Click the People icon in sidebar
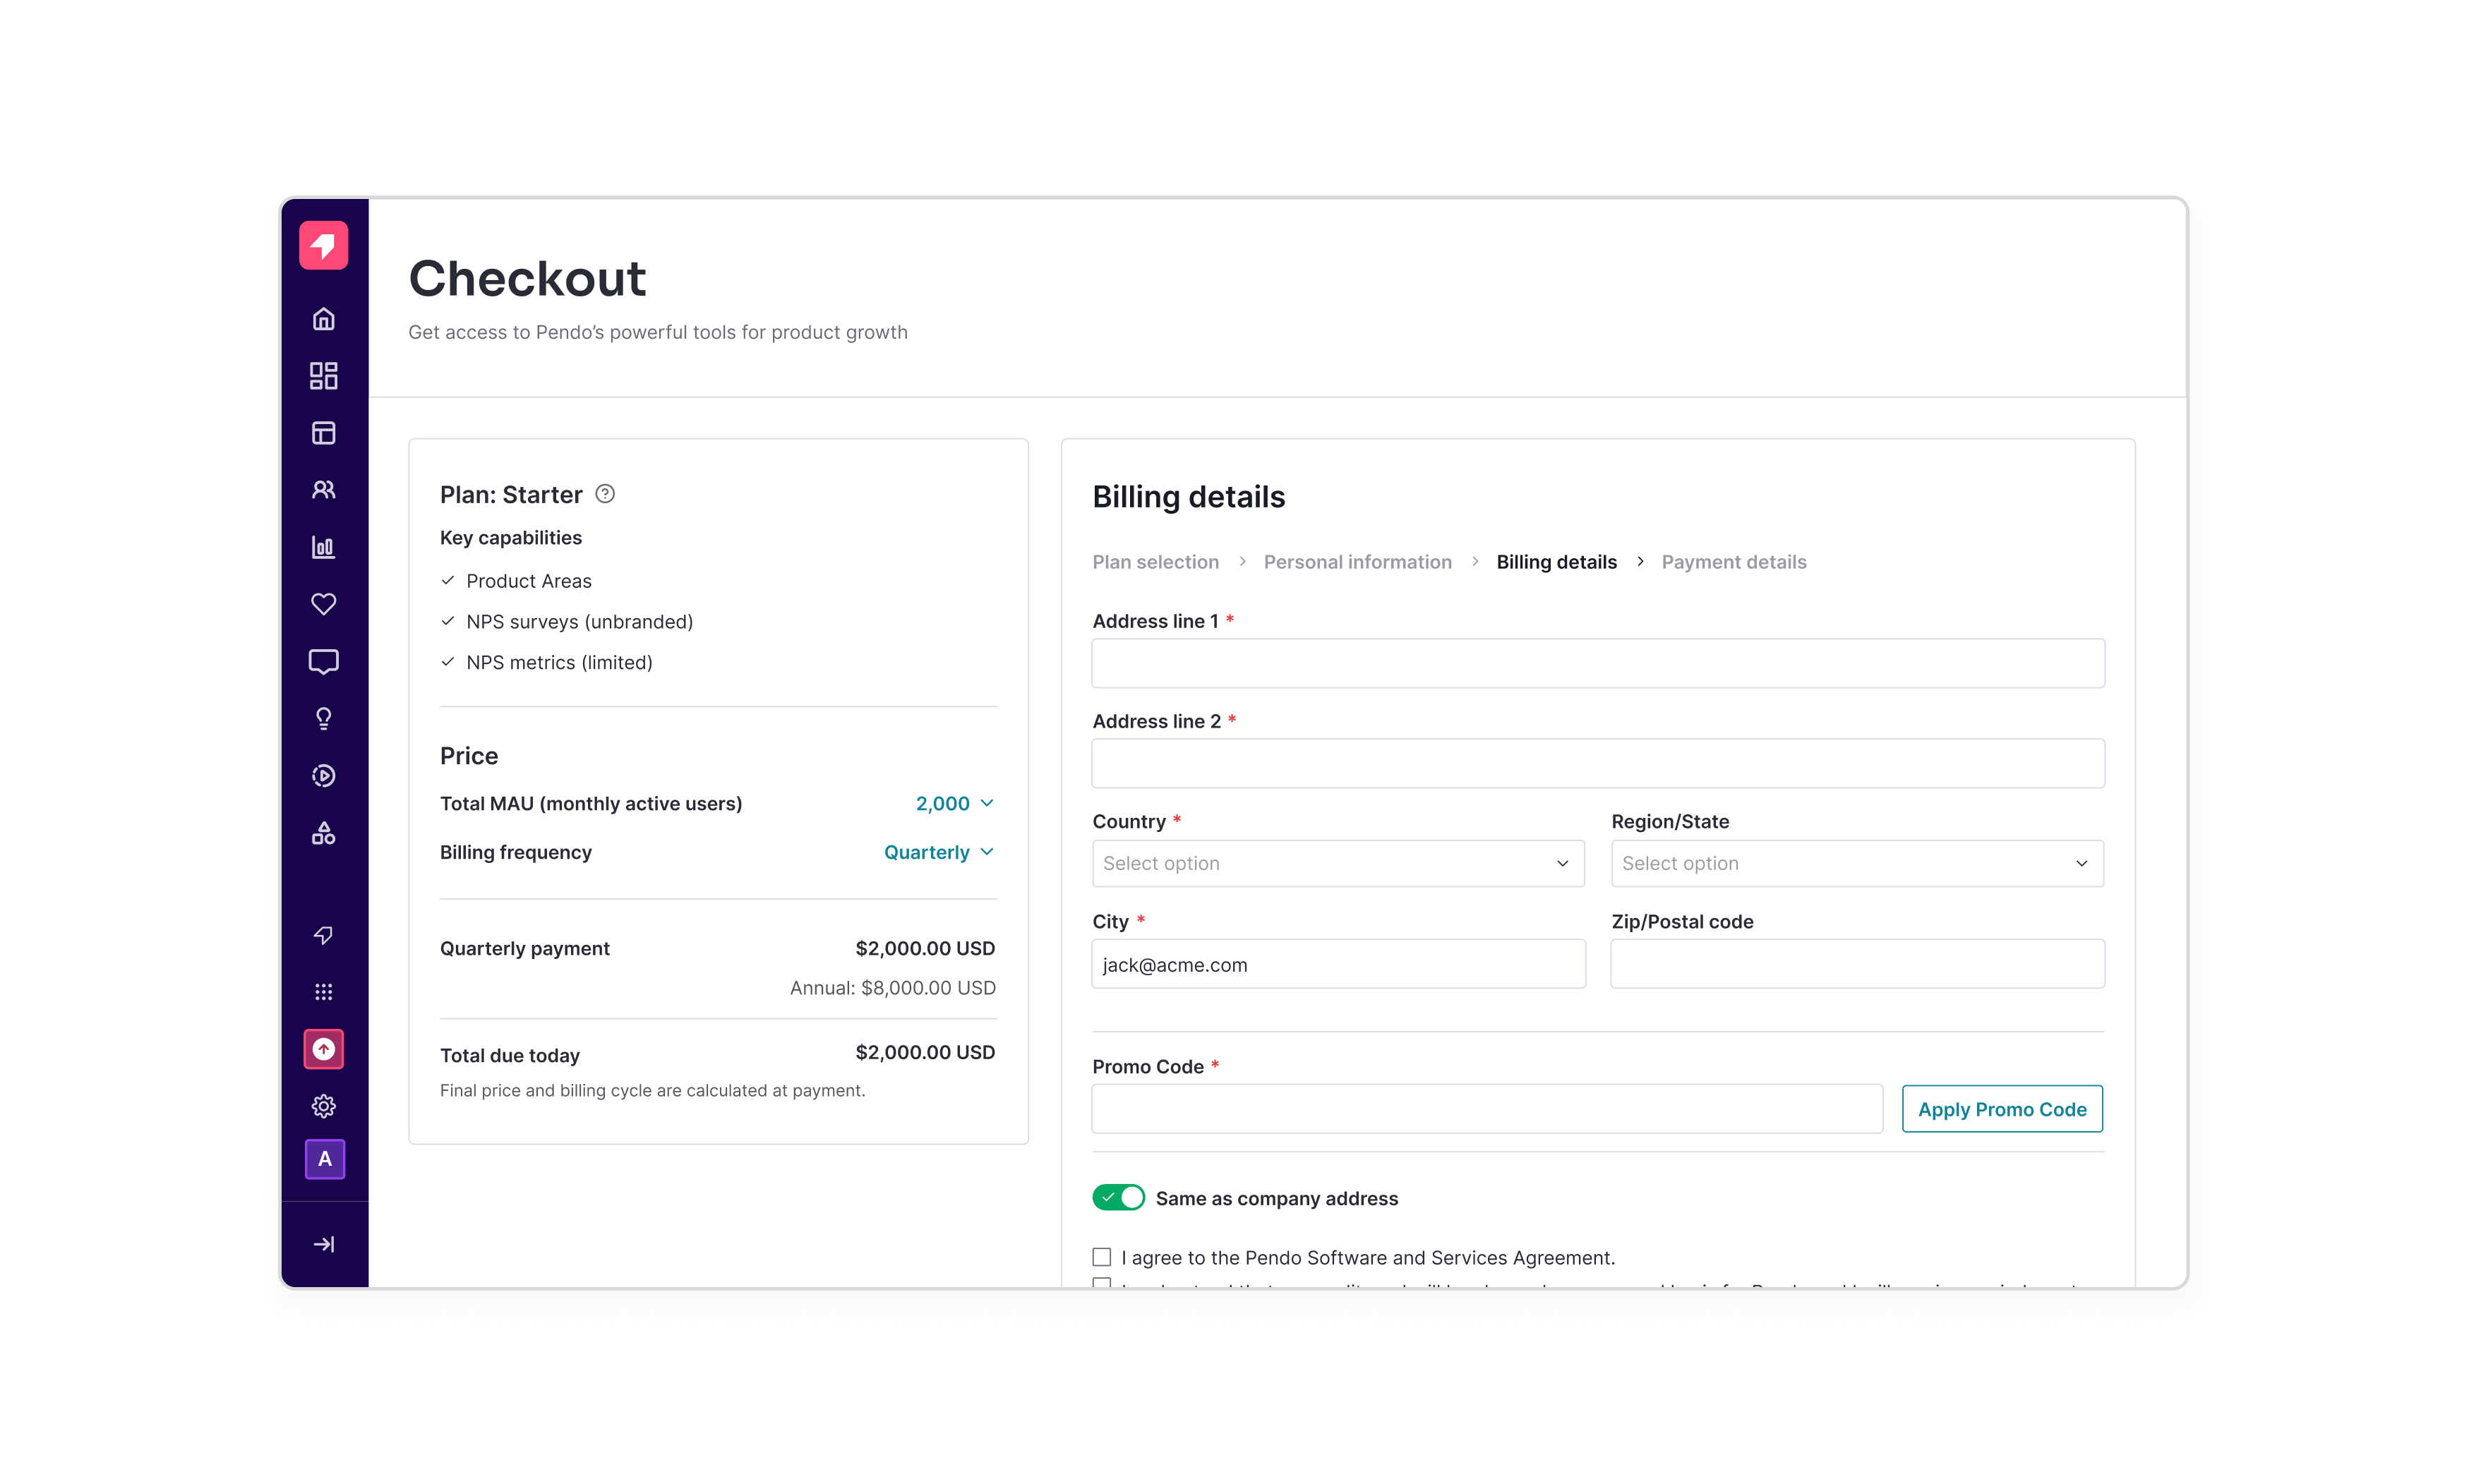2469x1484 pixels. [323, 490]
